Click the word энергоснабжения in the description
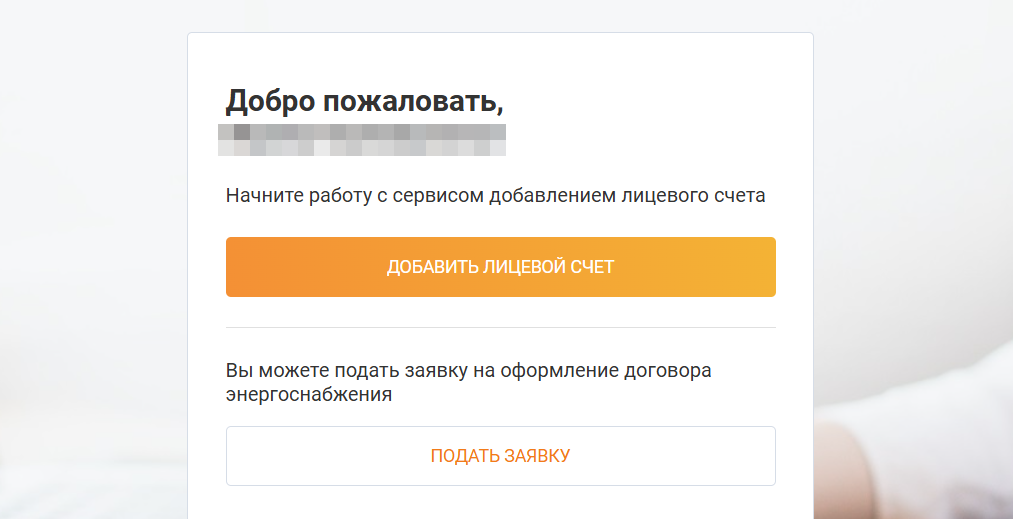 (308, 394)
